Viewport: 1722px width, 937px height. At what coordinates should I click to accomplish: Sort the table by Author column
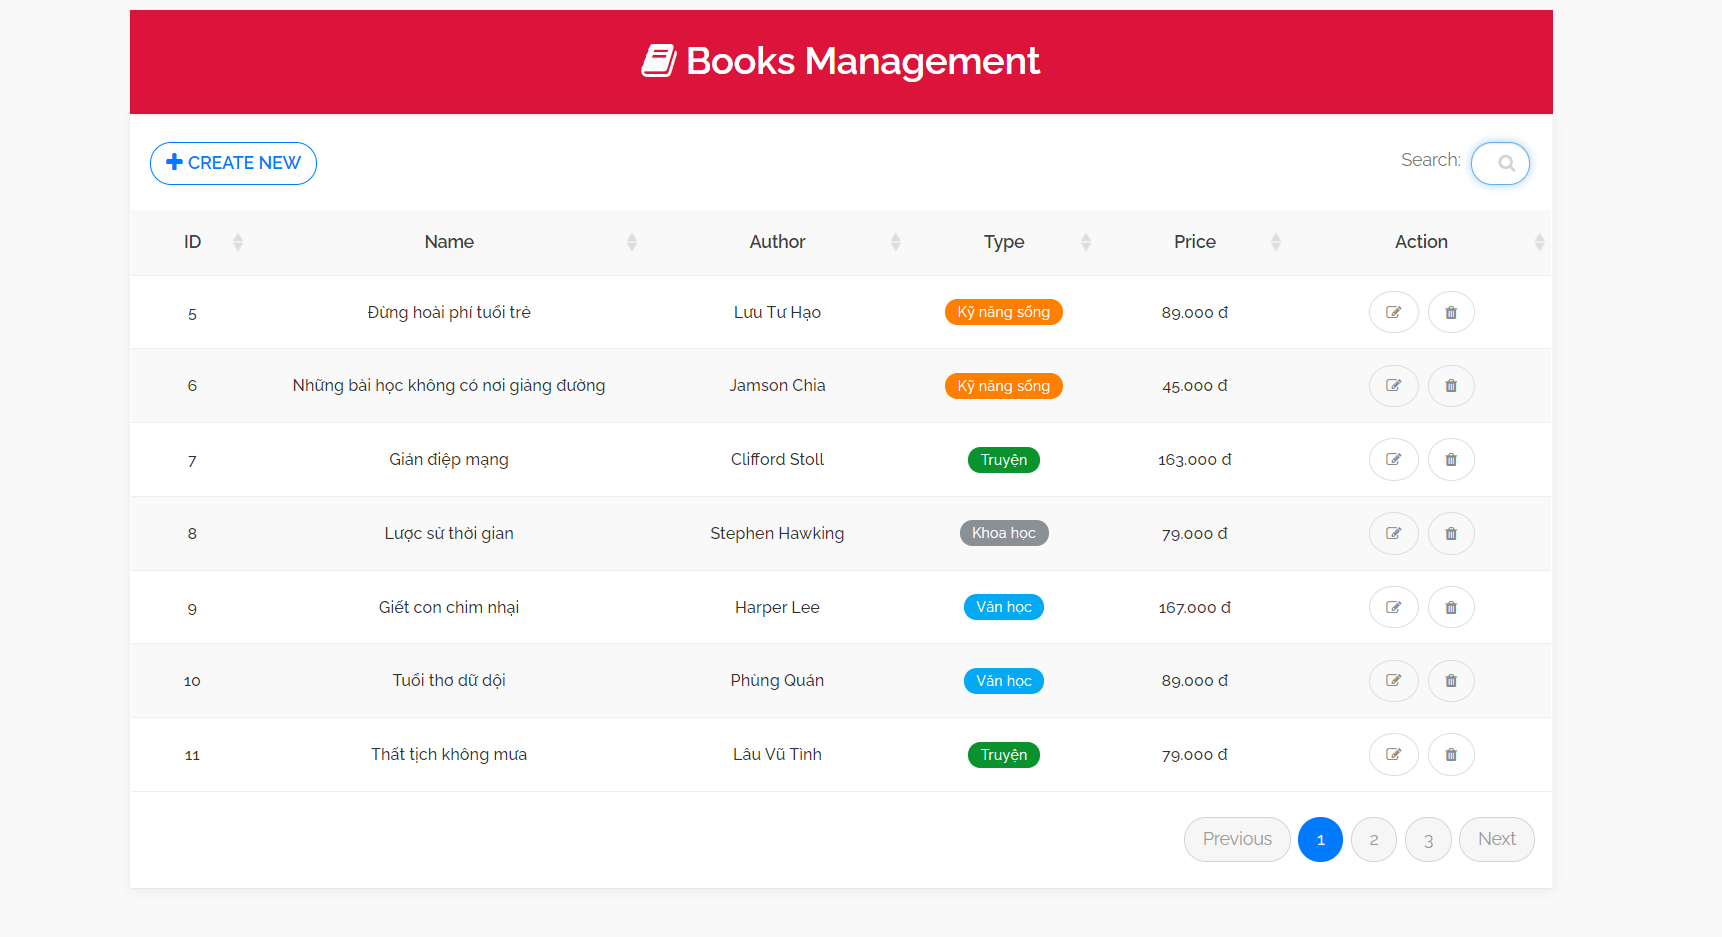[777, 241]
